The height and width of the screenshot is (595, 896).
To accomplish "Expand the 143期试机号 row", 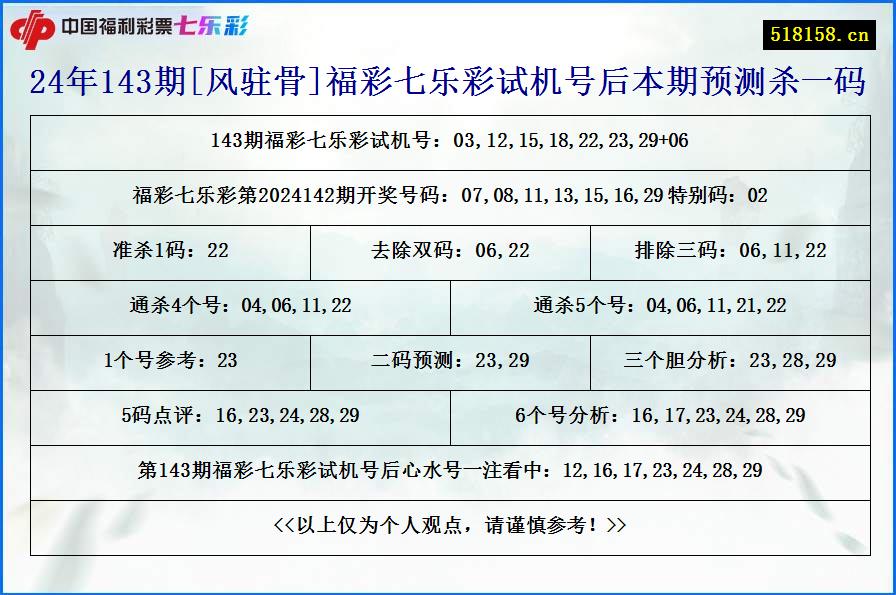I will pyautogui.click(x=448, y=143).
